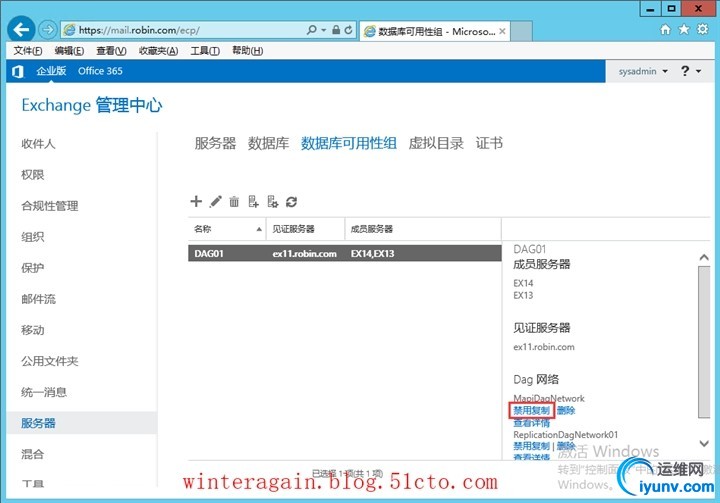Click the browser forward arrow button
The width and height of the screenshot is (720, 503).
[x=47, y=30]
